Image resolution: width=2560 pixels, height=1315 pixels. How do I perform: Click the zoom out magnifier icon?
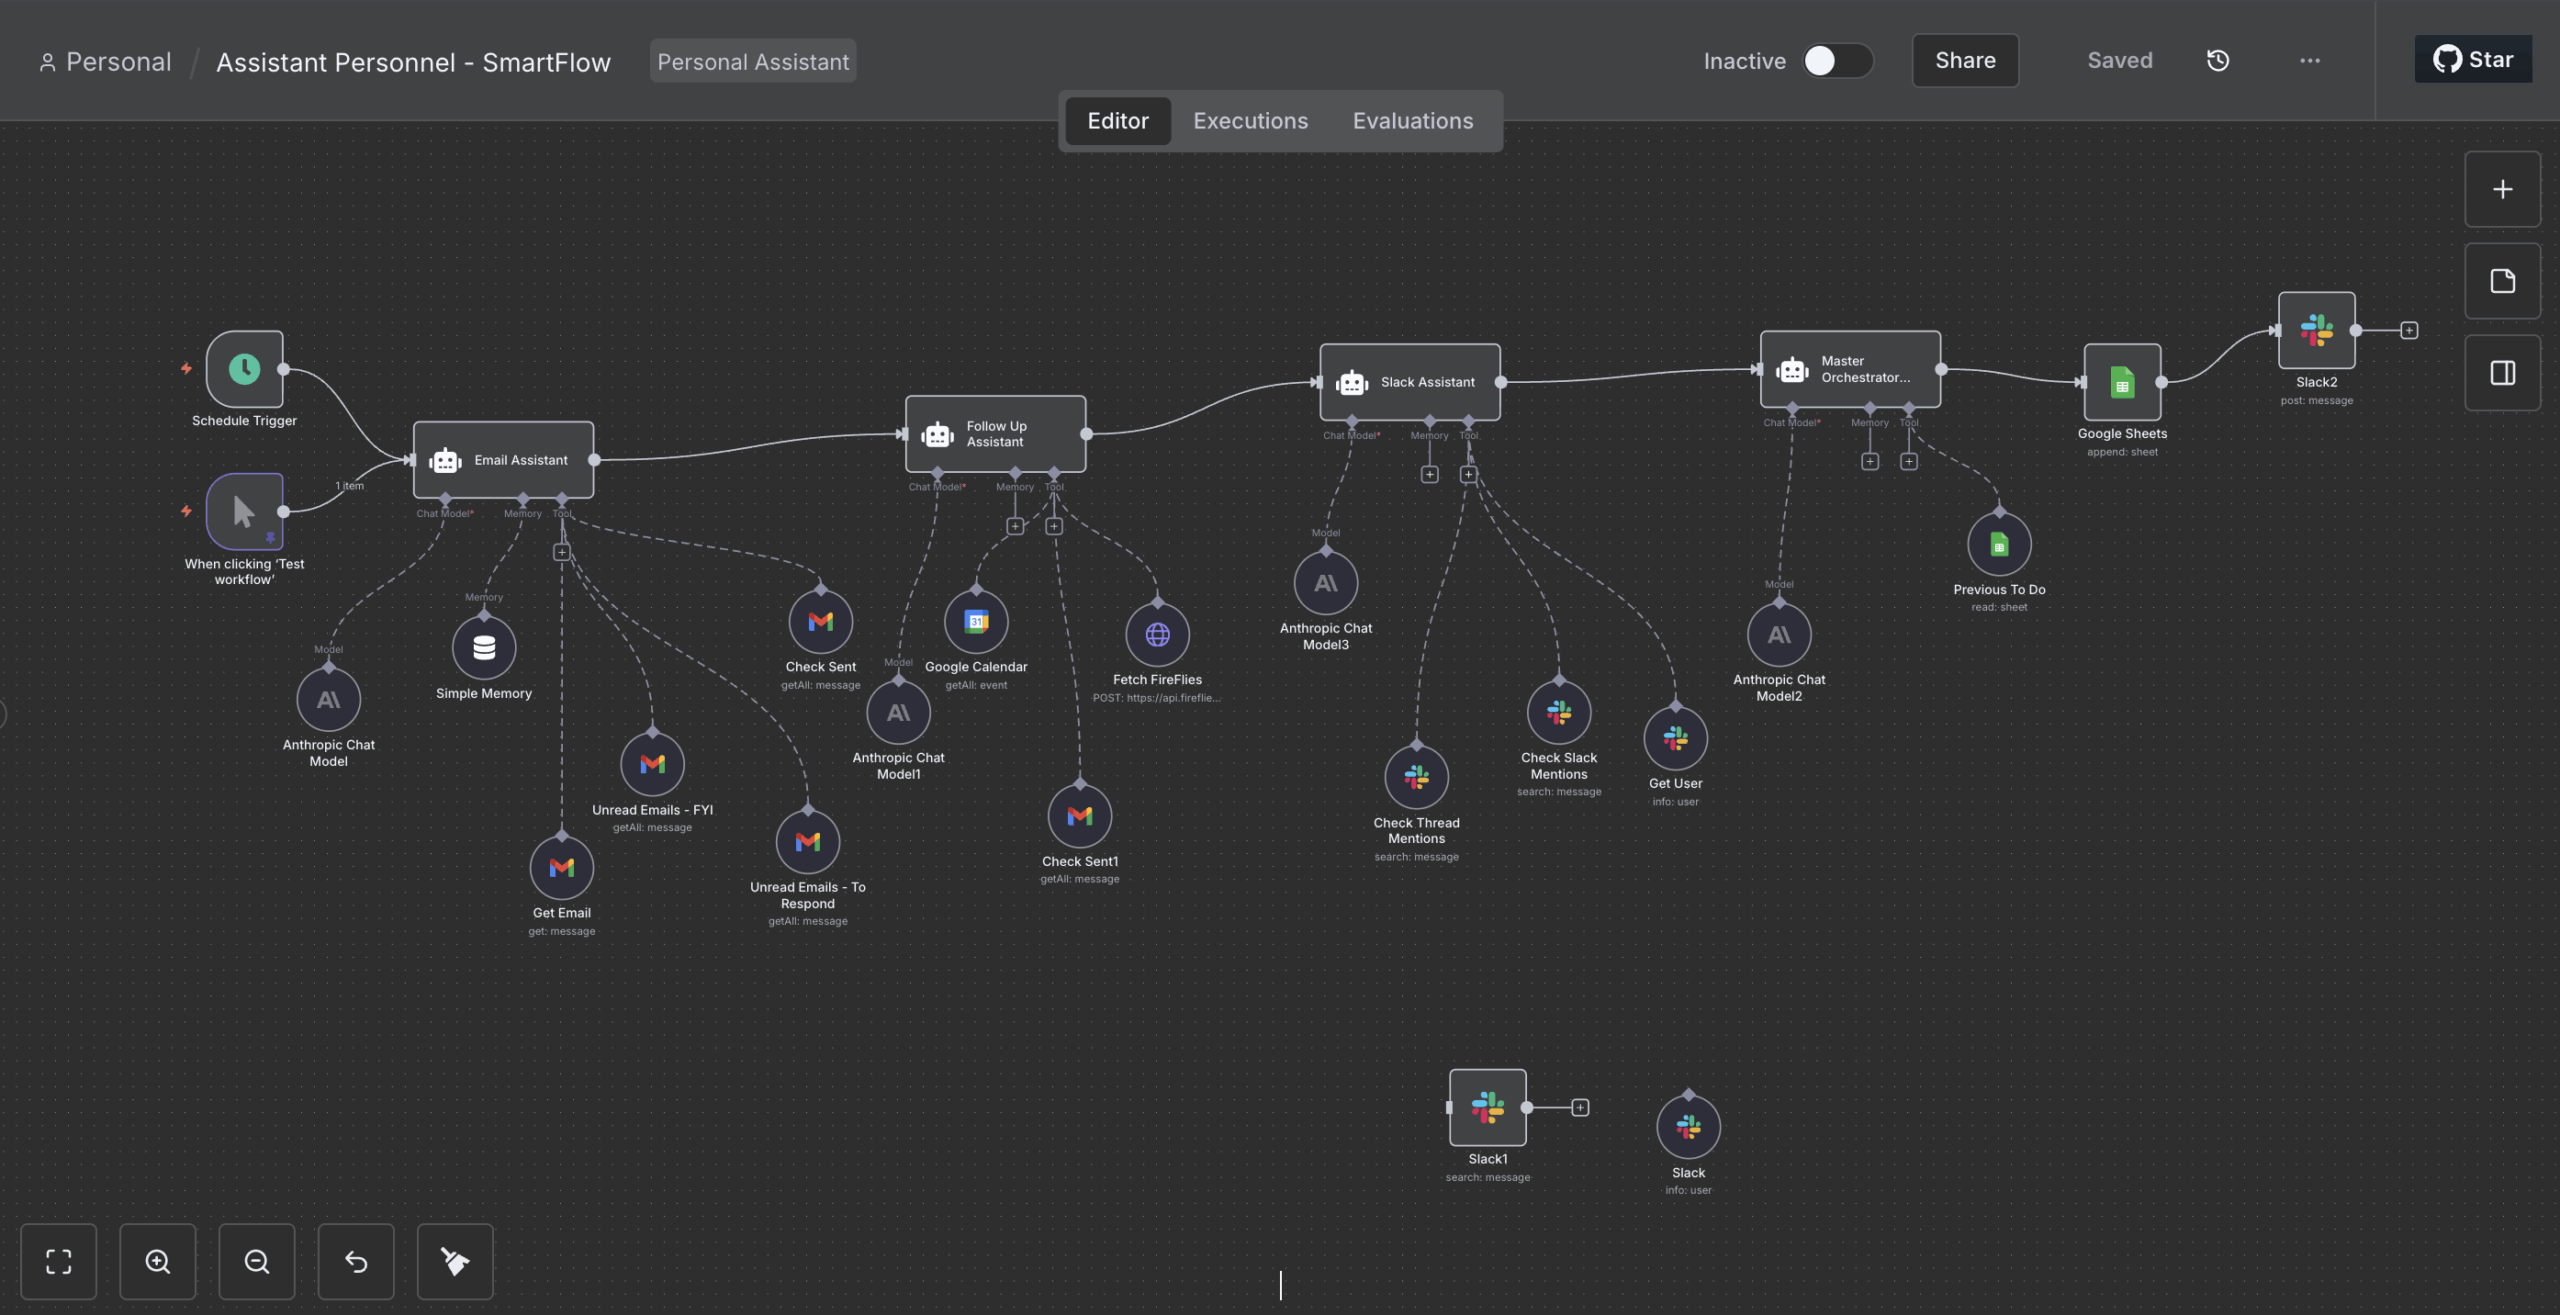pos(257,1261)
